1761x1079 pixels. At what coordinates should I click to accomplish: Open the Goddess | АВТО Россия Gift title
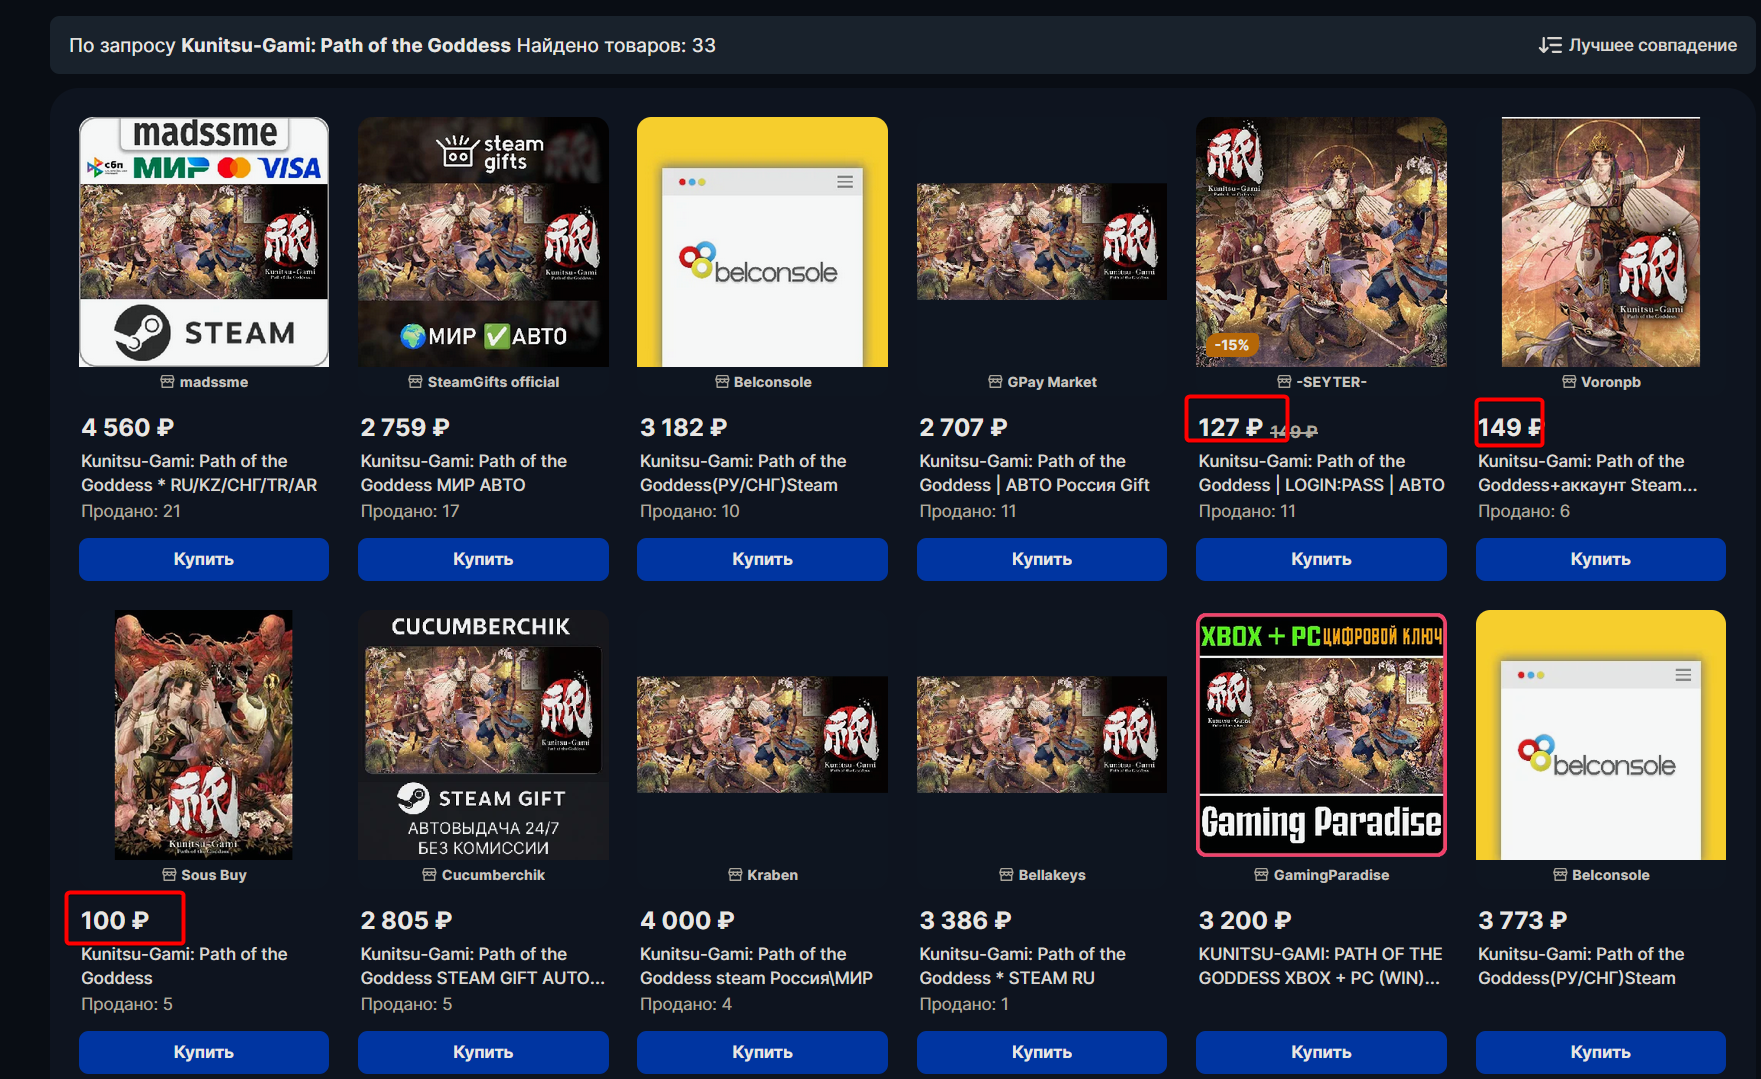tap(1034, 473)
